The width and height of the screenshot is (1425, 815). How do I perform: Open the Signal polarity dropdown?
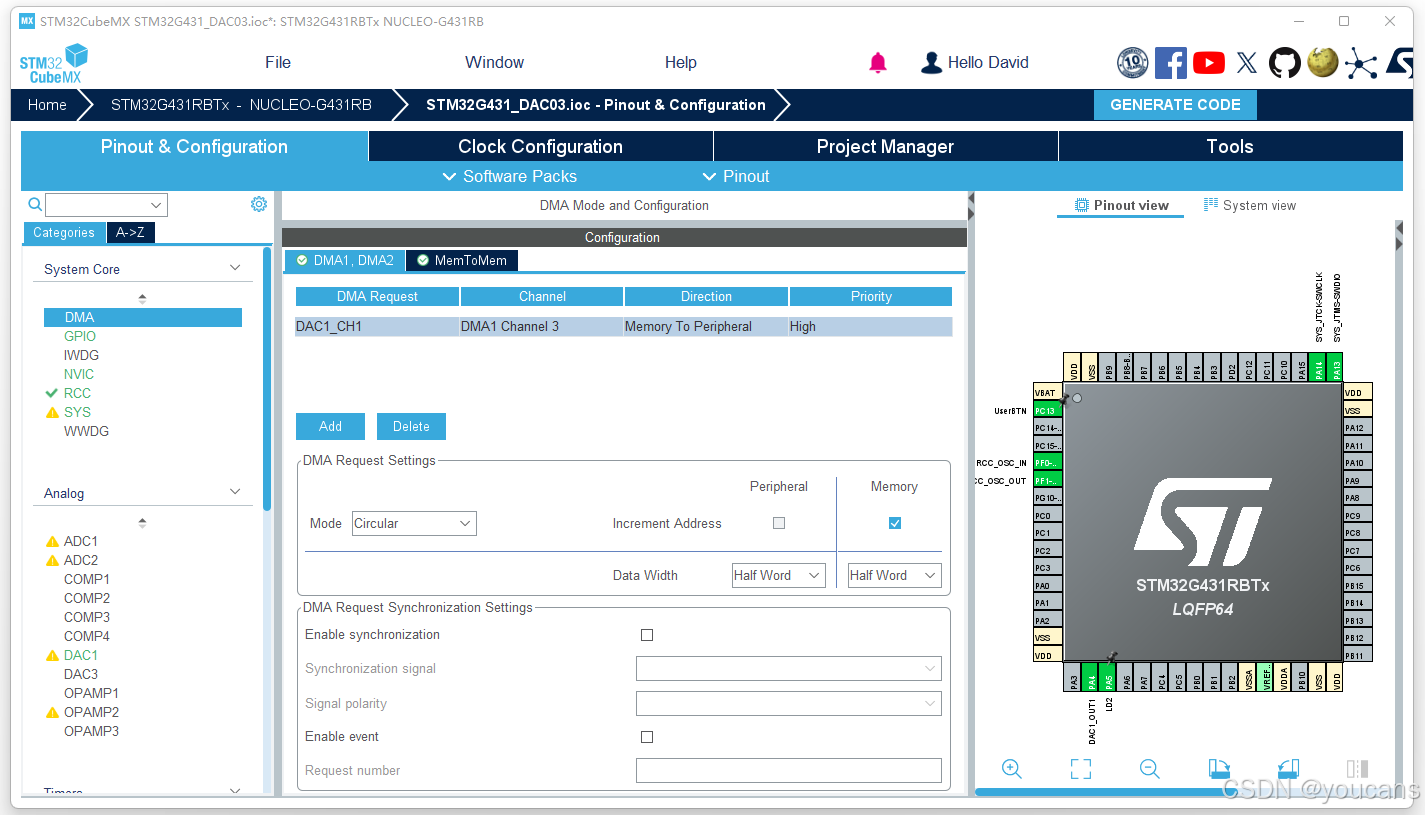[789, 703]
